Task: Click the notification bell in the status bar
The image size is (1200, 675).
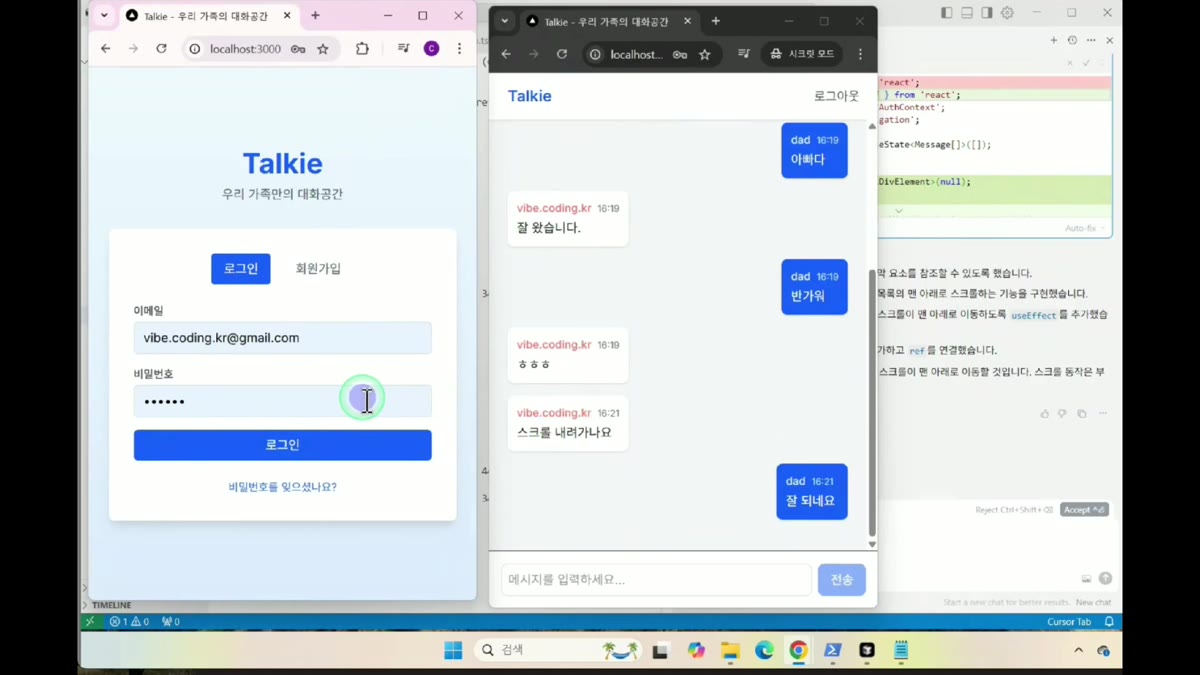Action: tap(1109, 622)
